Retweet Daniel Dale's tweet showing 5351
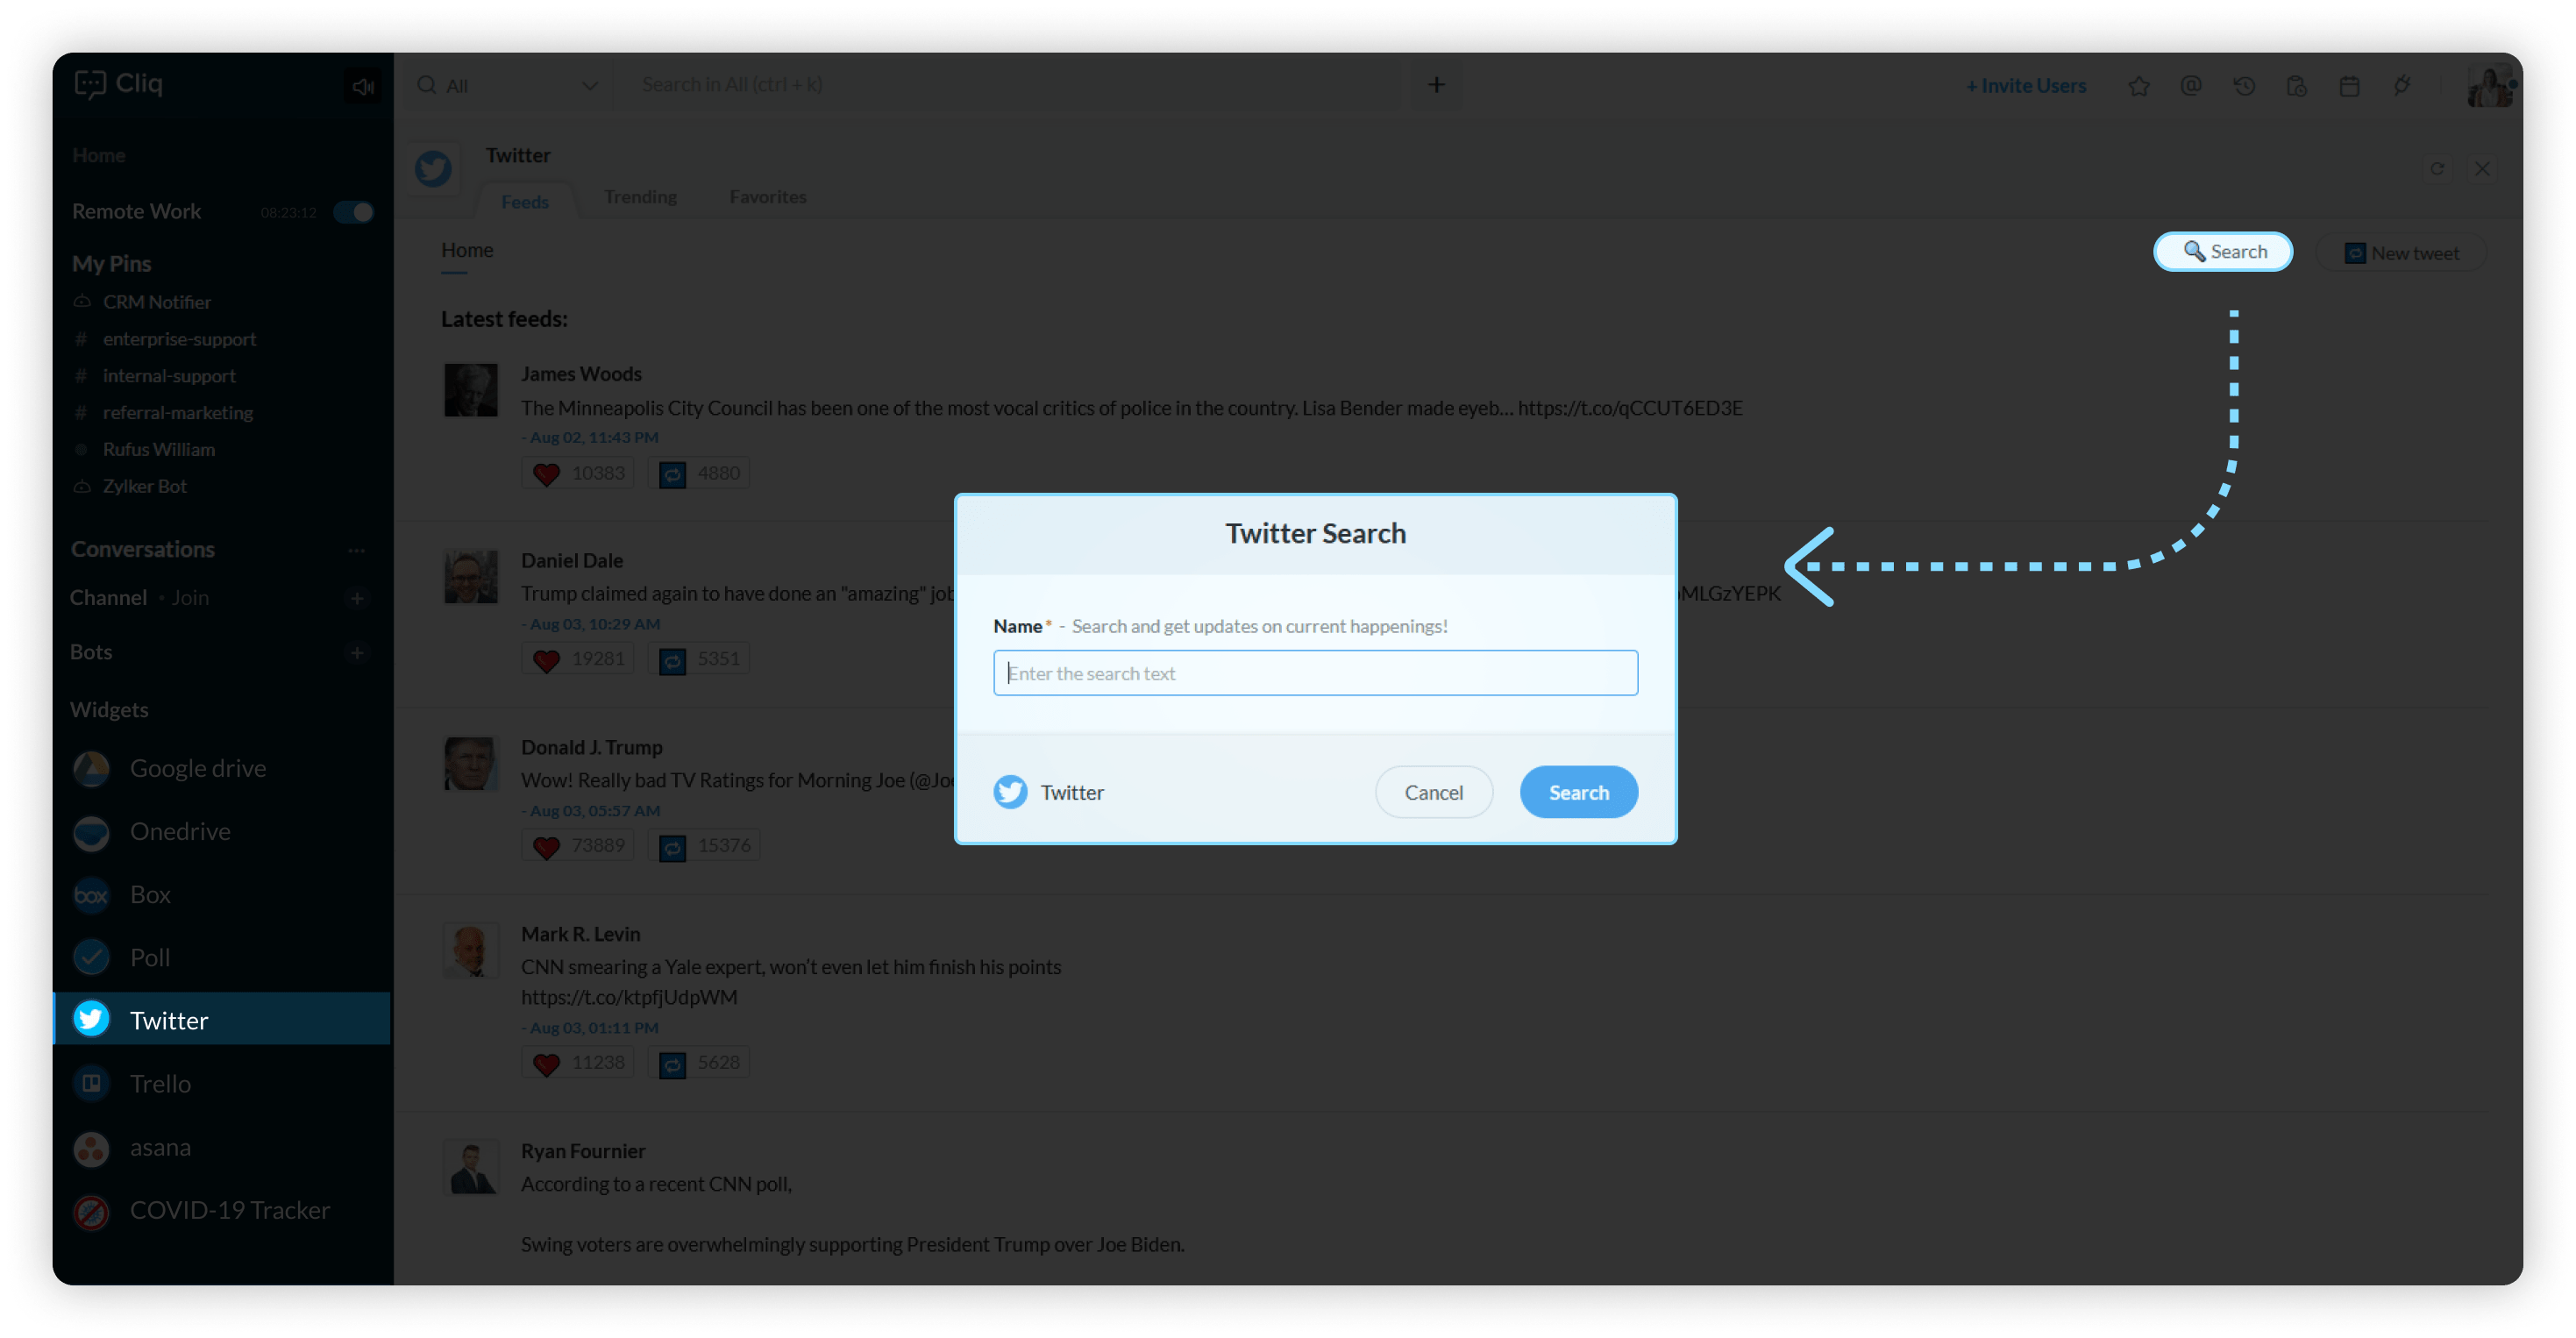The height and width of the screenshot is (1338, 2576). (699, 659)
